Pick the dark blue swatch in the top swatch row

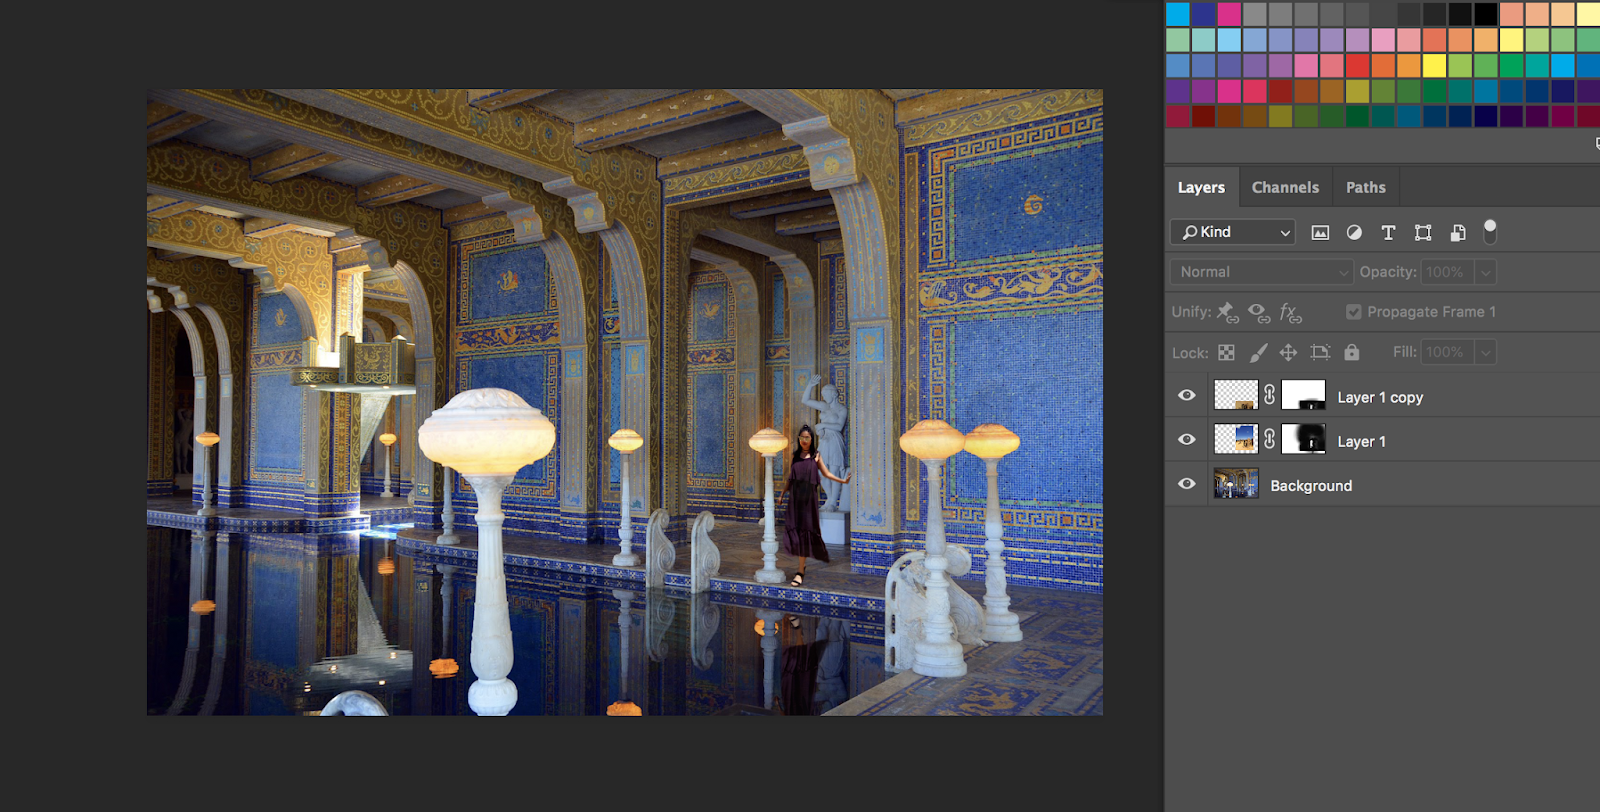click(1204, 13)
